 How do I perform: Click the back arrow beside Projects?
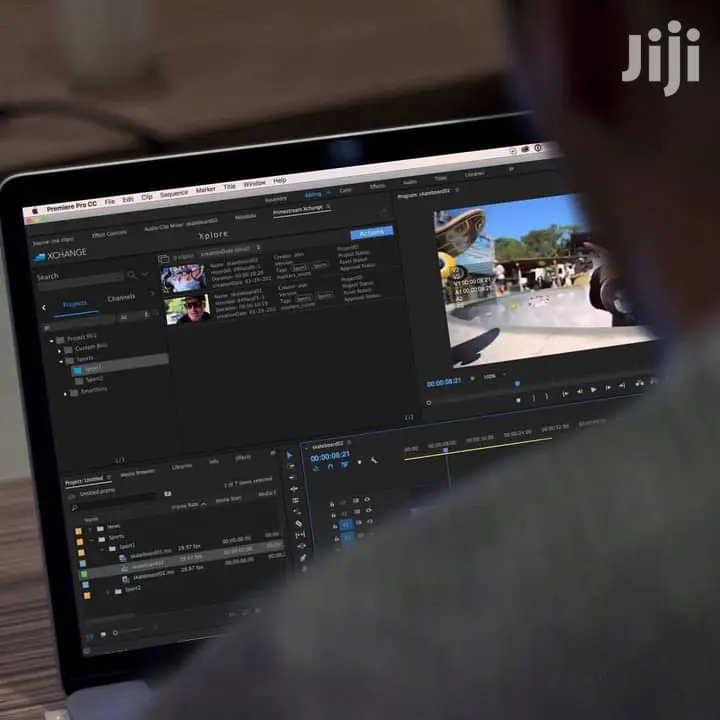[x=44, y=308]
